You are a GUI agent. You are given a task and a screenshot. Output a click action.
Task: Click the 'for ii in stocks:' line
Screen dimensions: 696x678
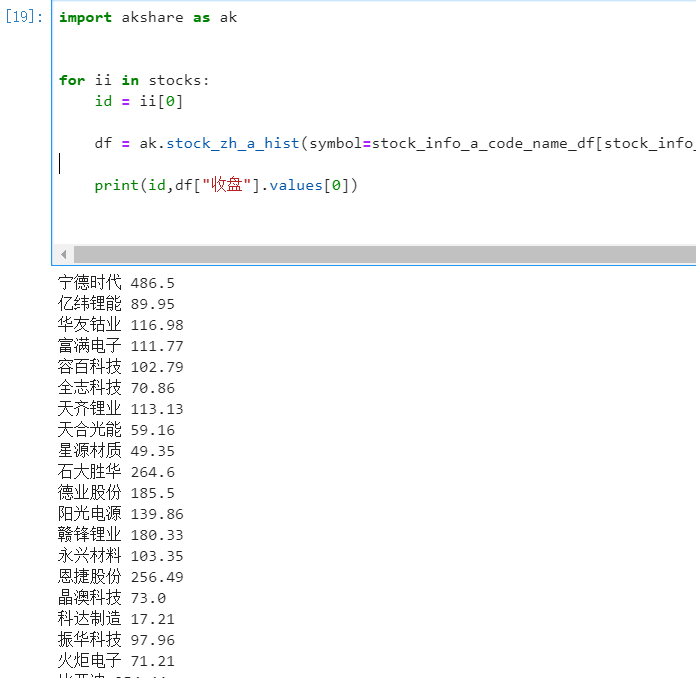click(x=134, y=80)
